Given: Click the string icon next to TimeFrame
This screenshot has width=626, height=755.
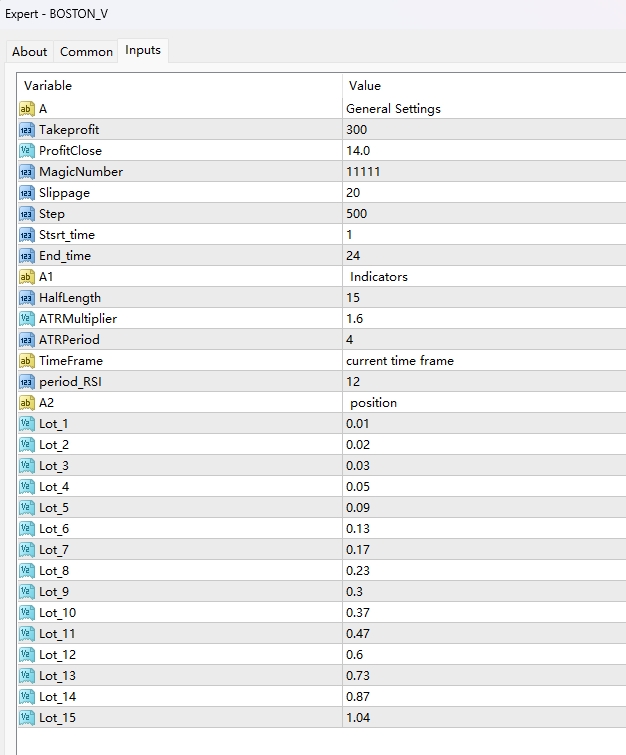Looking at the screenshot, I should click(26, 361).
